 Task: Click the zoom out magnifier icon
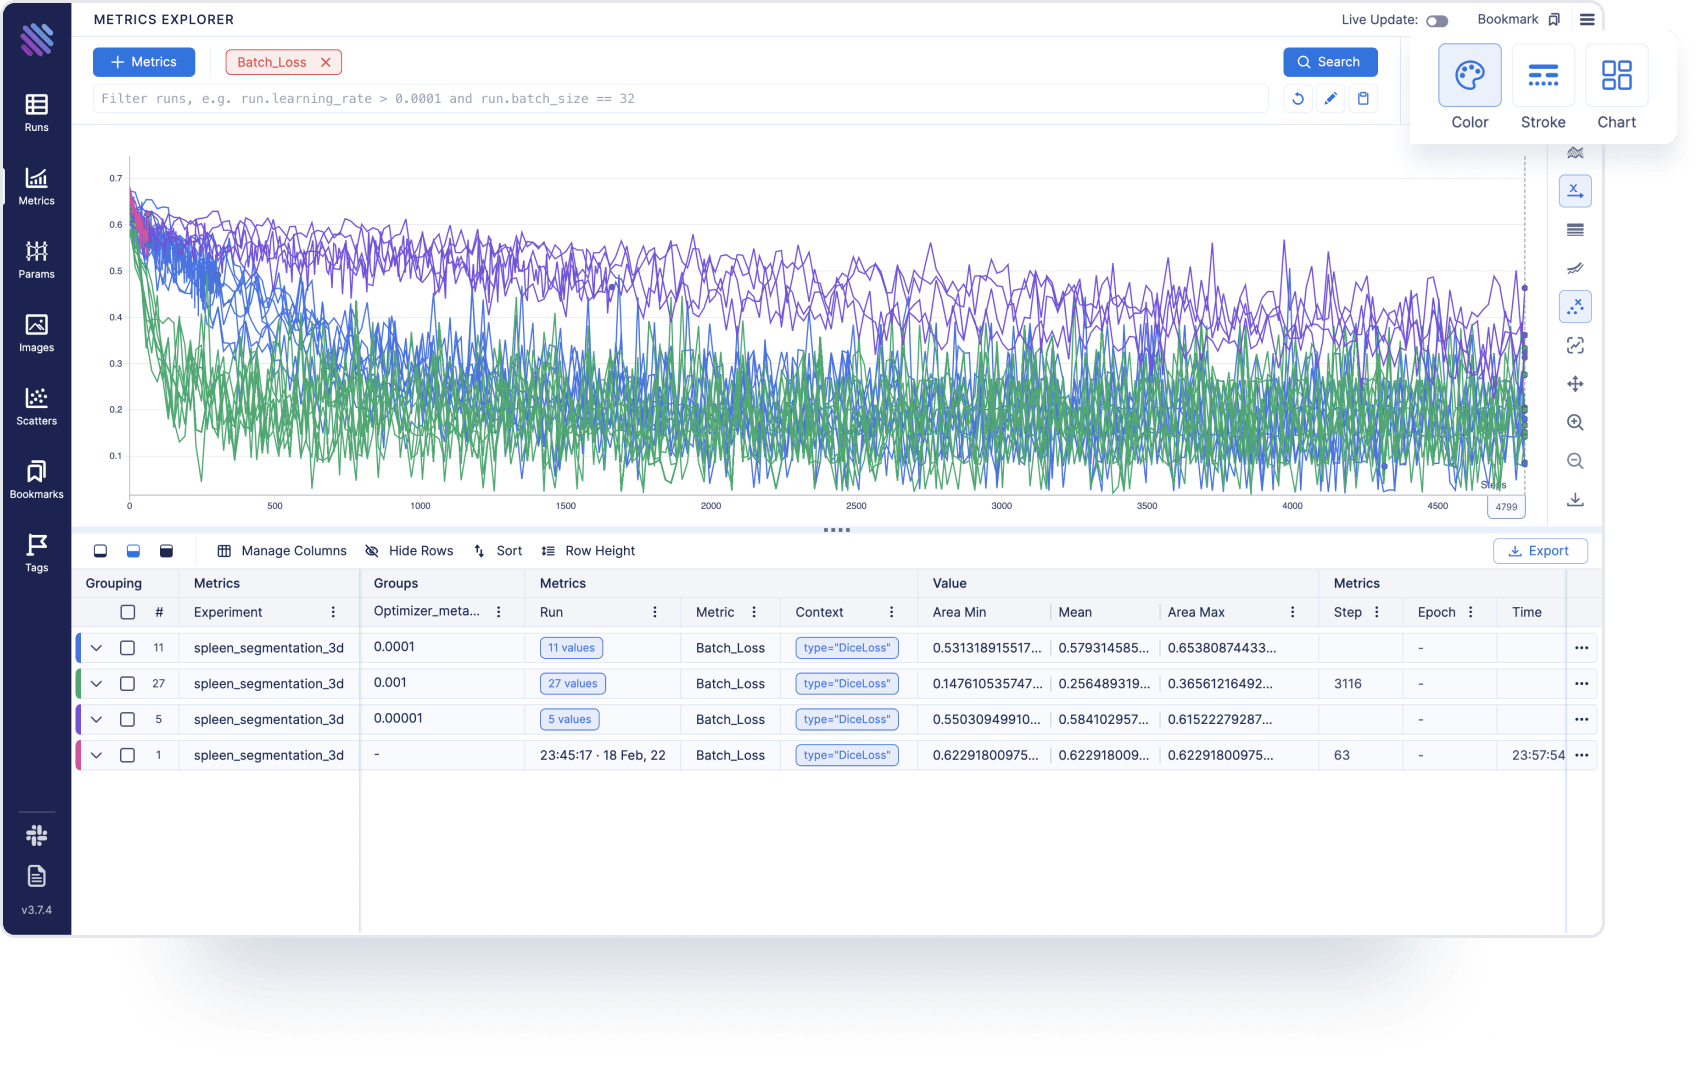[x=1575, y=461]
